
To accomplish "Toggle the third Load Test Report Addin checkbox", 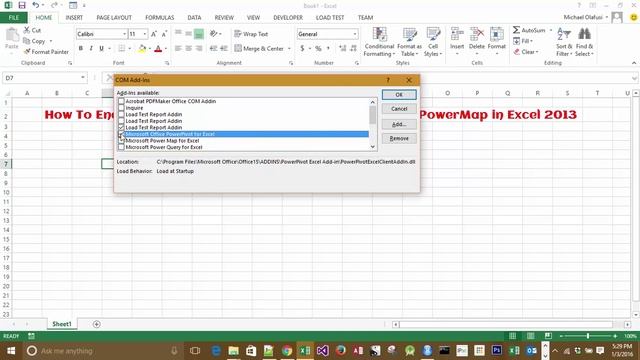I will [x=121, y=127].
